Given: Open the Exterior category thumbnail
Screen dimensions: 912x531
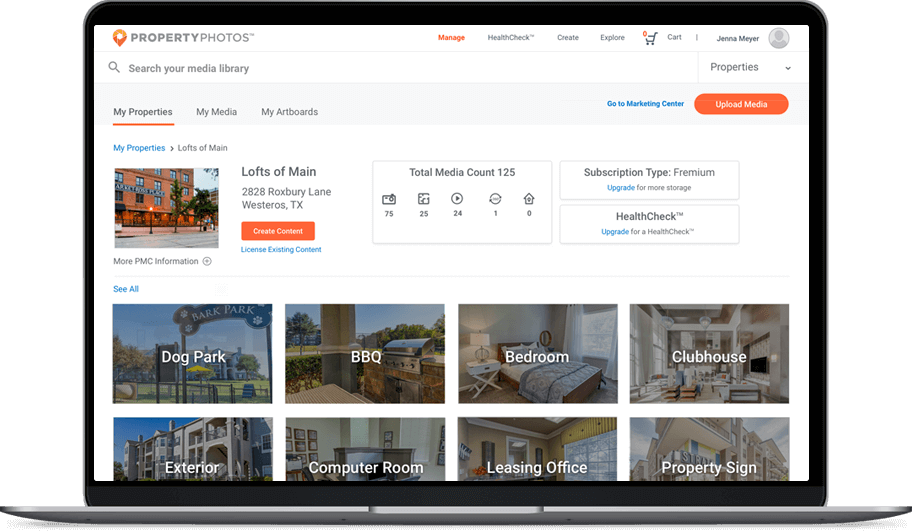Looking at the screenshot, I should [193, 449].
